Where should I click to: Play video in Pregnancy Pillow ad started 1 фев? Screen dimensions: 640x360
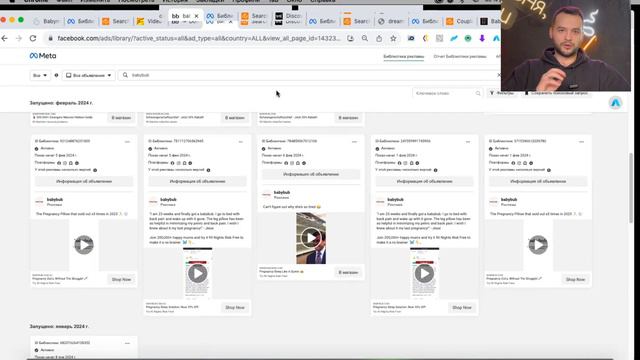pyautogui.click(x=538, y=245)
